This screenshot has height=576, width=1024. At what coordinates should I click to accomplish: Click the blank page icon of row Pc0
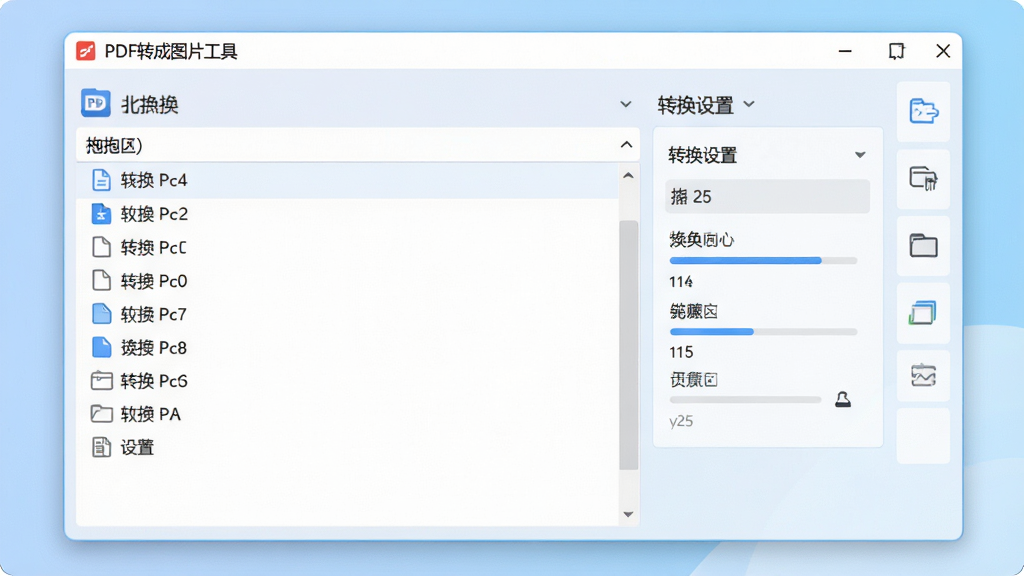tap(101, 280)
